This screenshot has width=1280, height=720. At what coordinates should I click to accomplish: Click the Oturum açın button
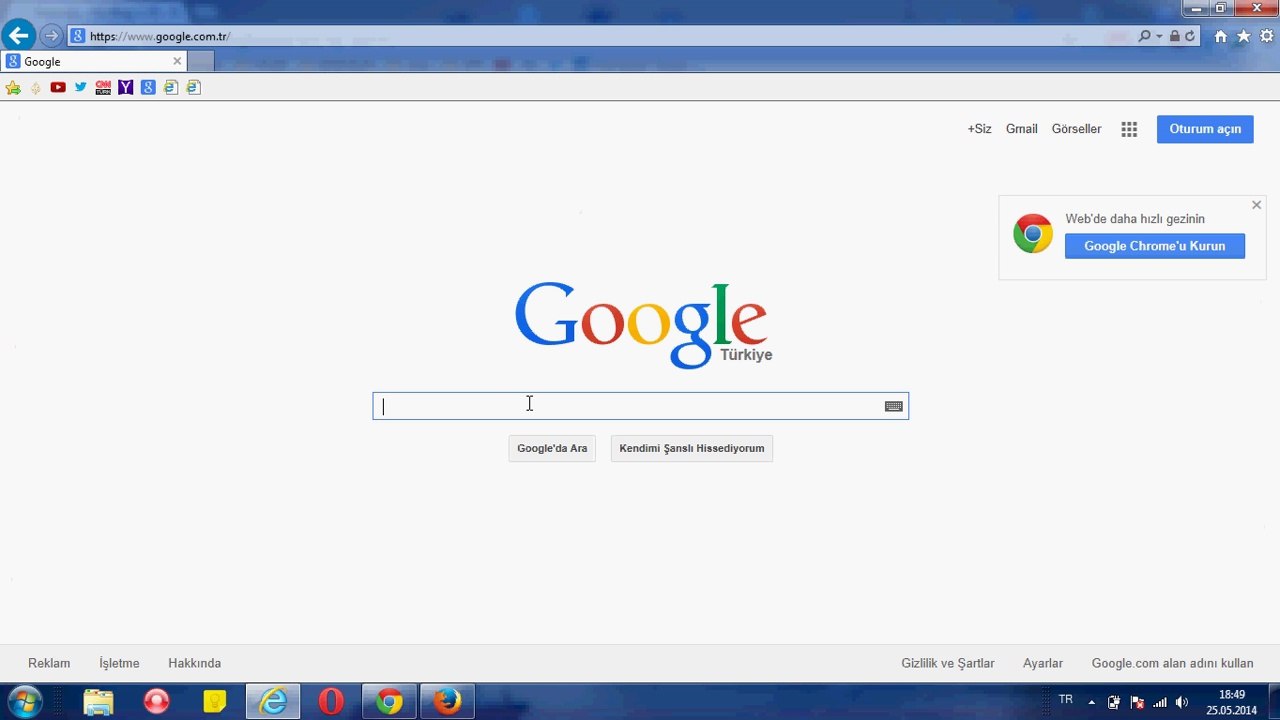click(1205, 129)
